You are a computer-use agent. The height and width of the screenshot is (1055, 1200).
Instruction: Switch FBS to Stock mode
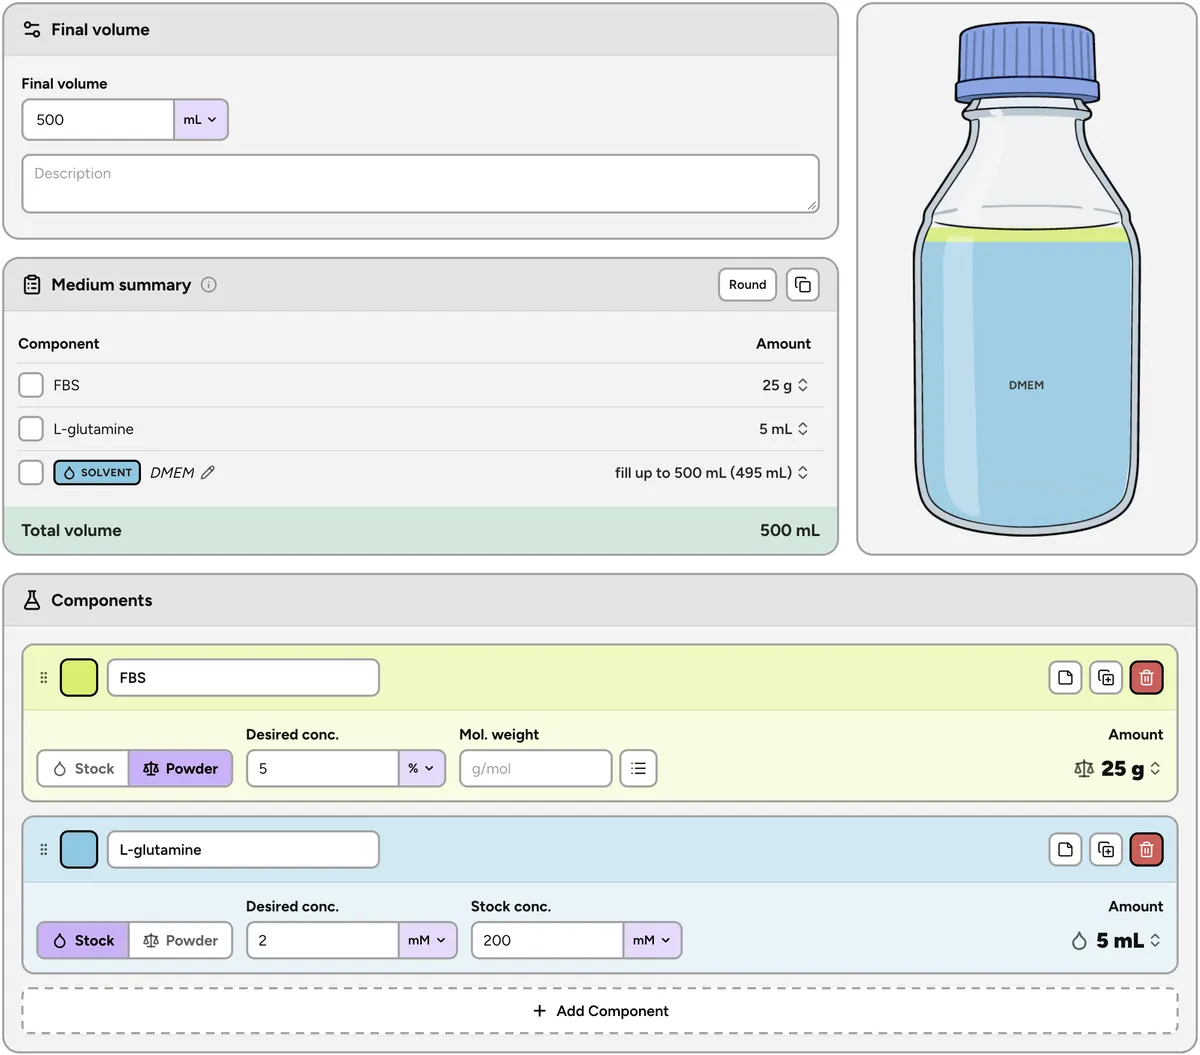[84, 769]
